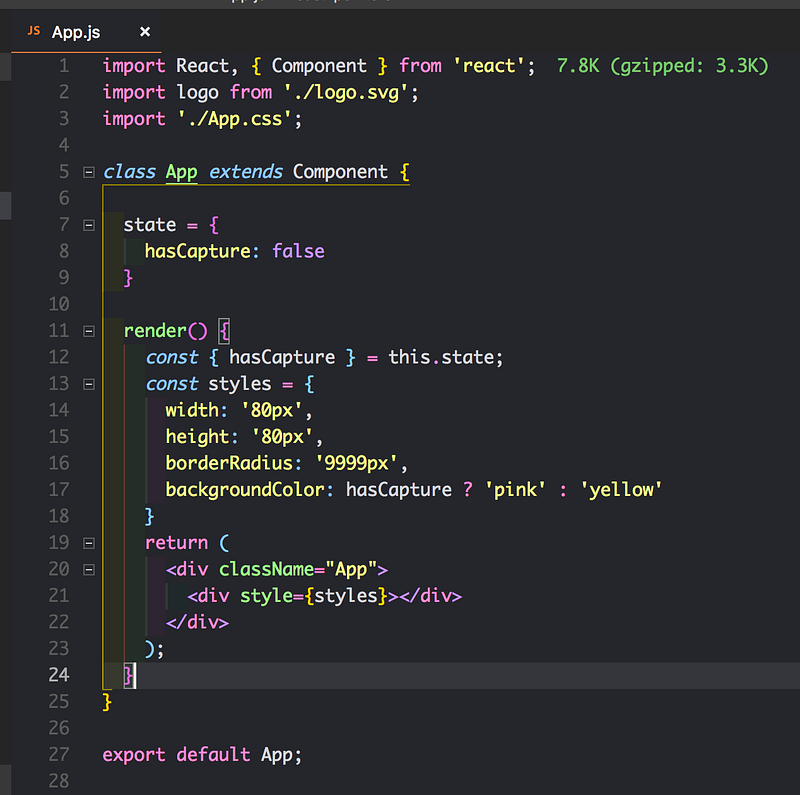Click 'Component' in the line 1 import braces

(x=319, y=66)
